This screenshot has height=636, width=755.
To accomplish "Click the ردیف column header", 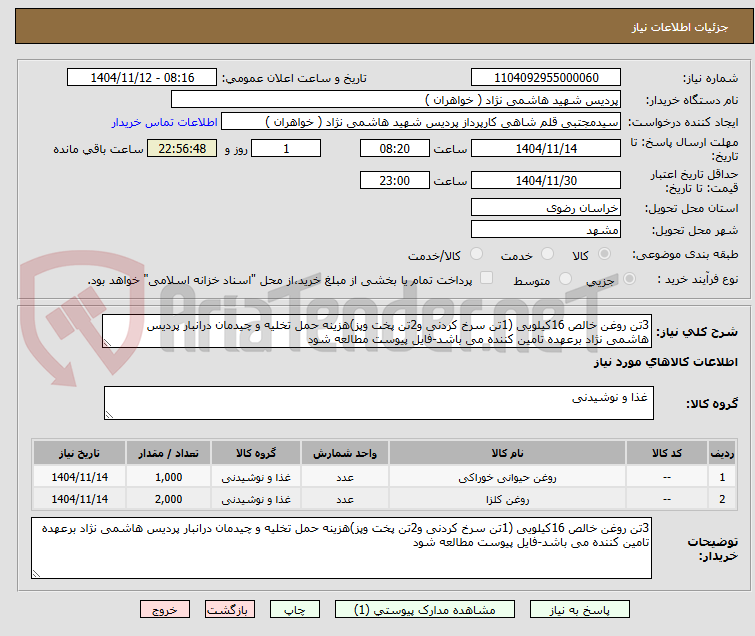I will (722, 453).
